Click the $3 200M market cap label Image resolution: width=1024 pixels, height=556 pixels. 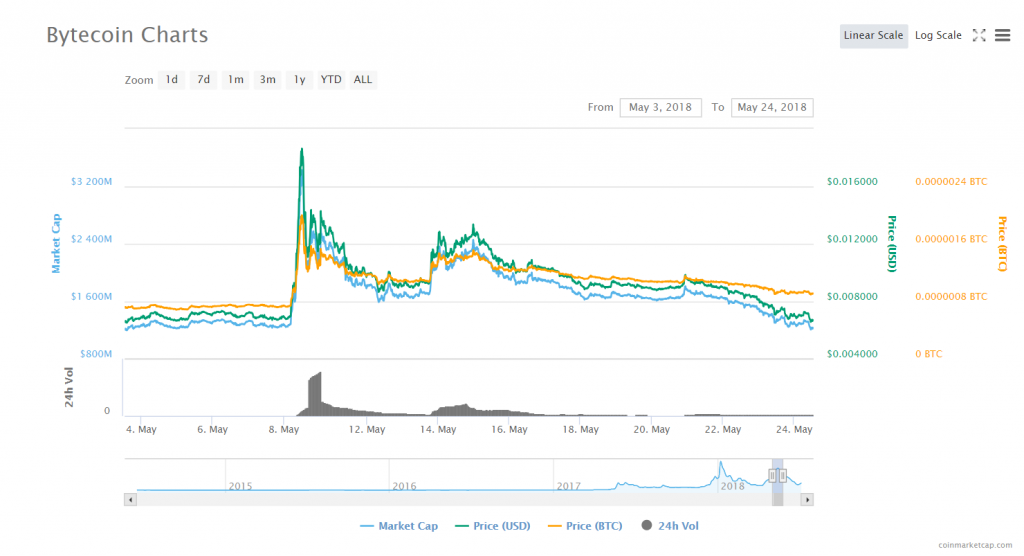tap(91, 182)
